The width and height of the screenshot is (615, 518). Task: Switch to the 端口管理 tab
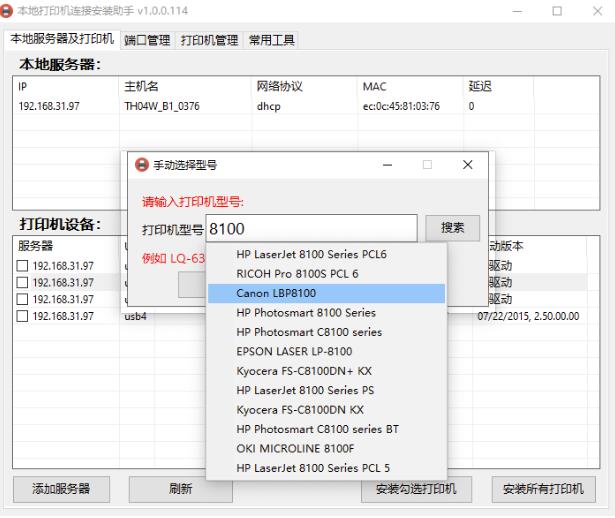[x=148, y=41]
